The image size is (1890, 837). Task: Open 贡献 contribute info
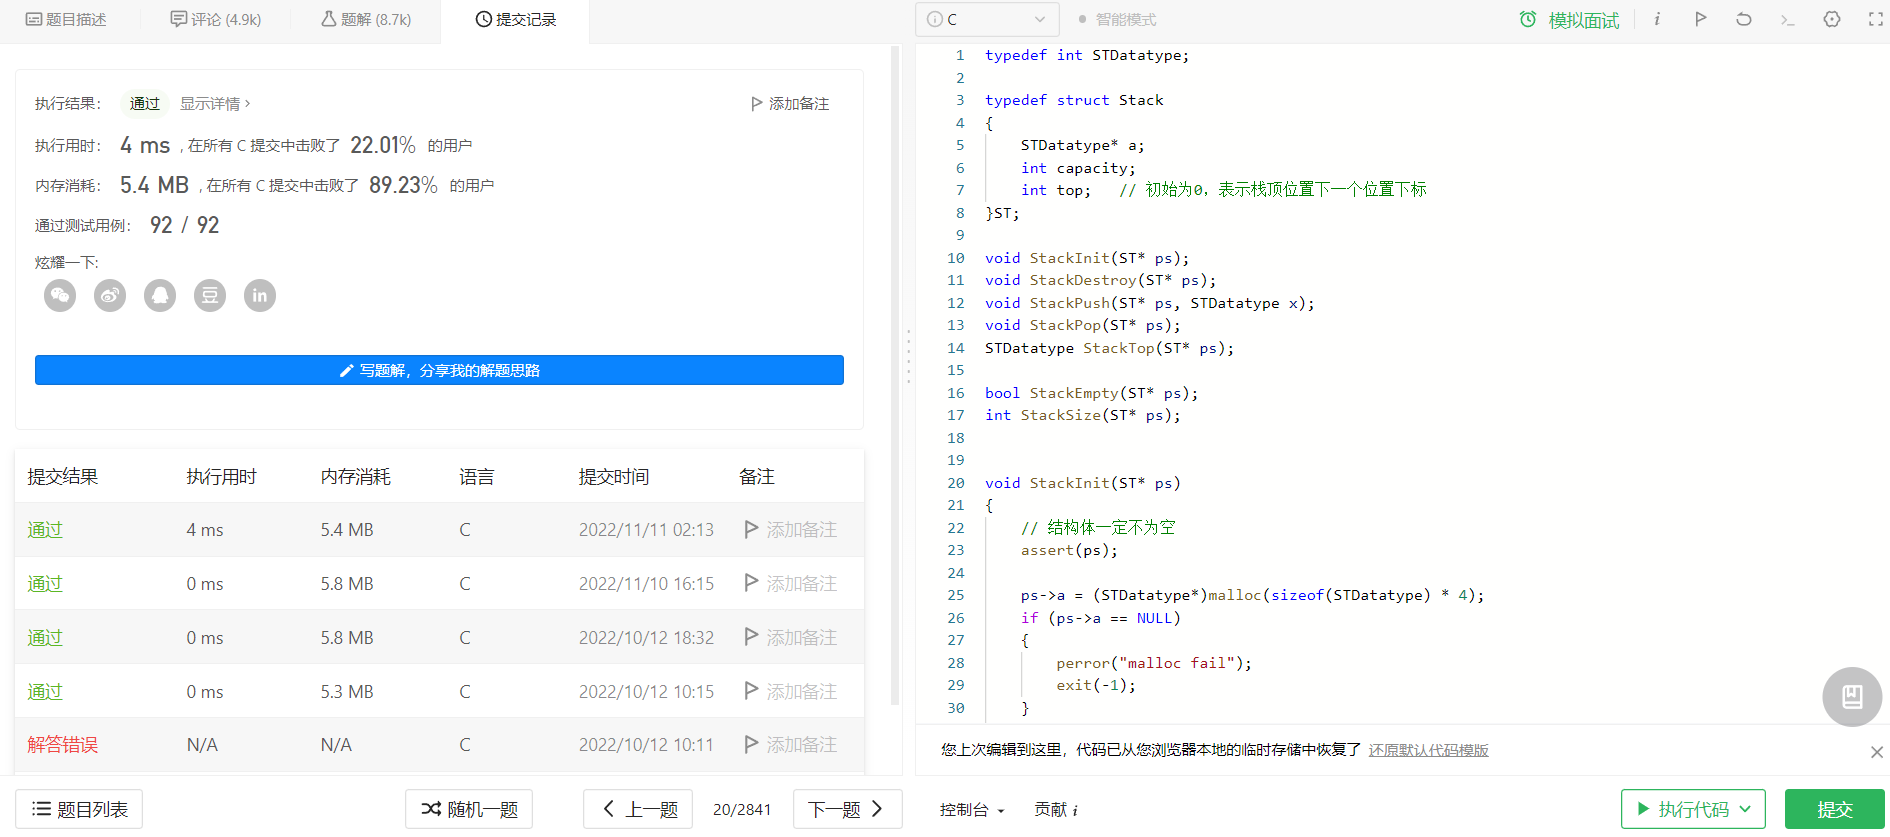[x=1056, y=810]
